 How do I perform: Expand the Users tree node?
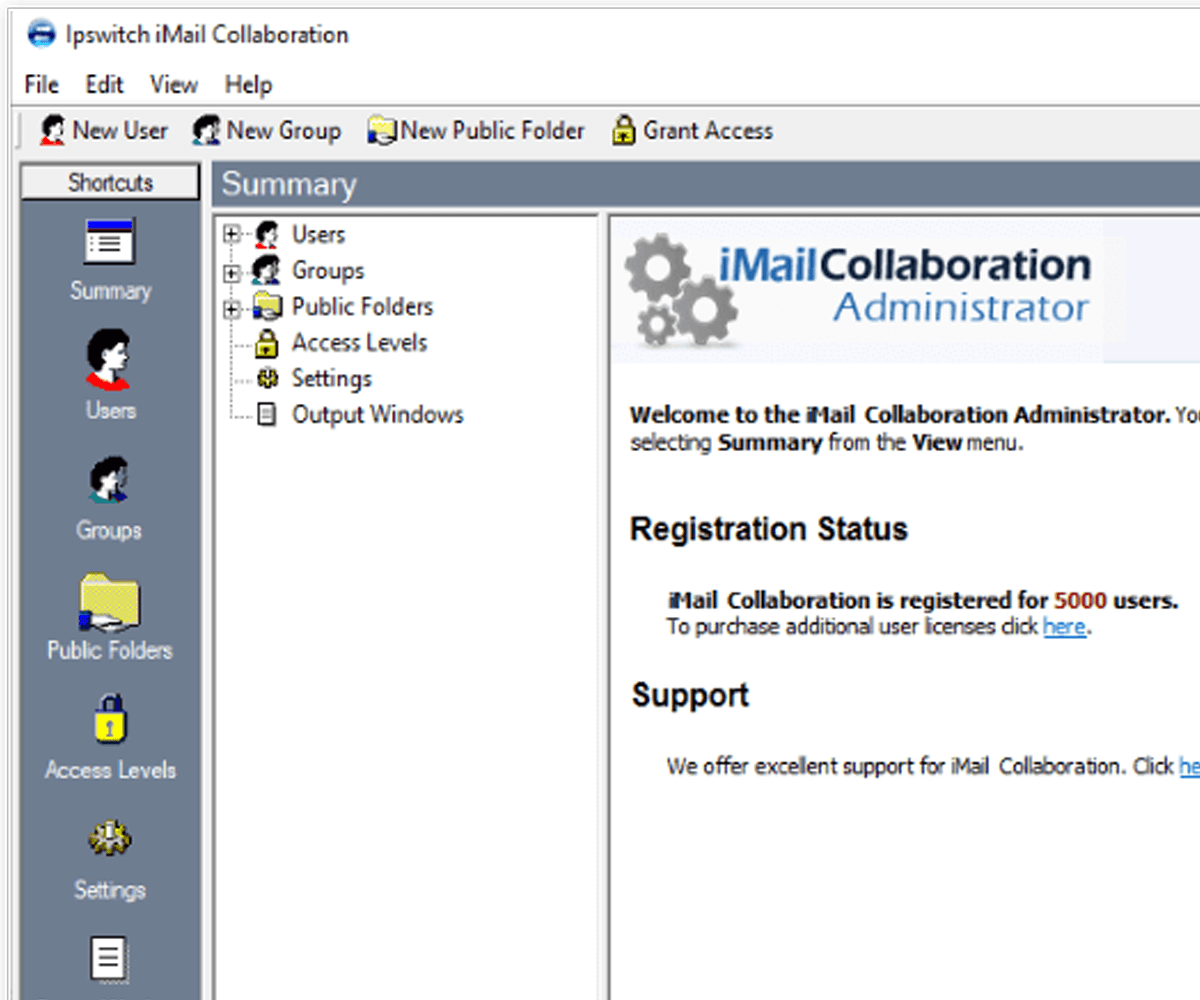(x=232, y=235)
